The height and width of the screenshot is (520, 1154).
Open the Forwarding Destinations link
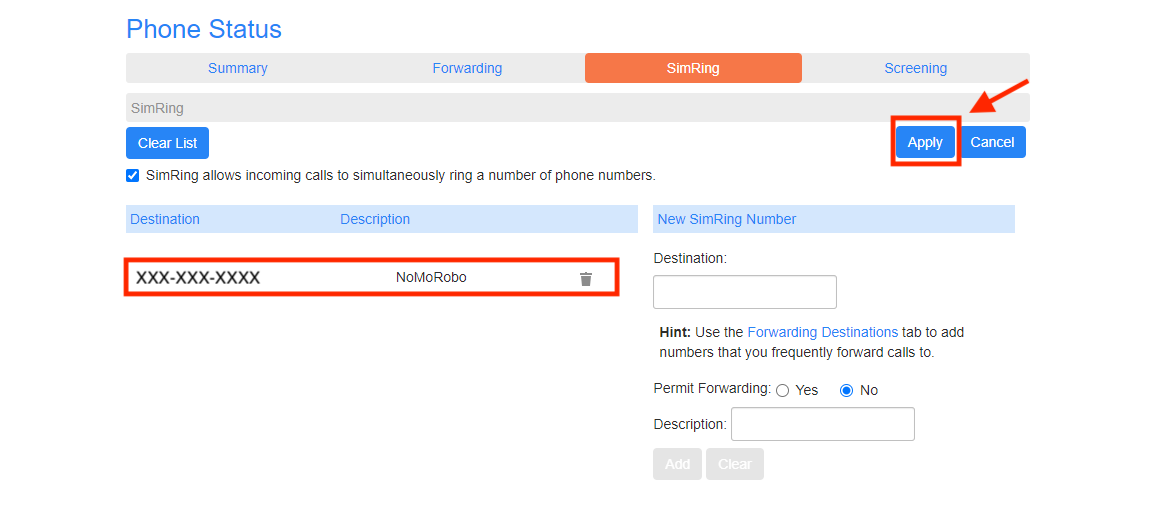[x=822, y=332]
